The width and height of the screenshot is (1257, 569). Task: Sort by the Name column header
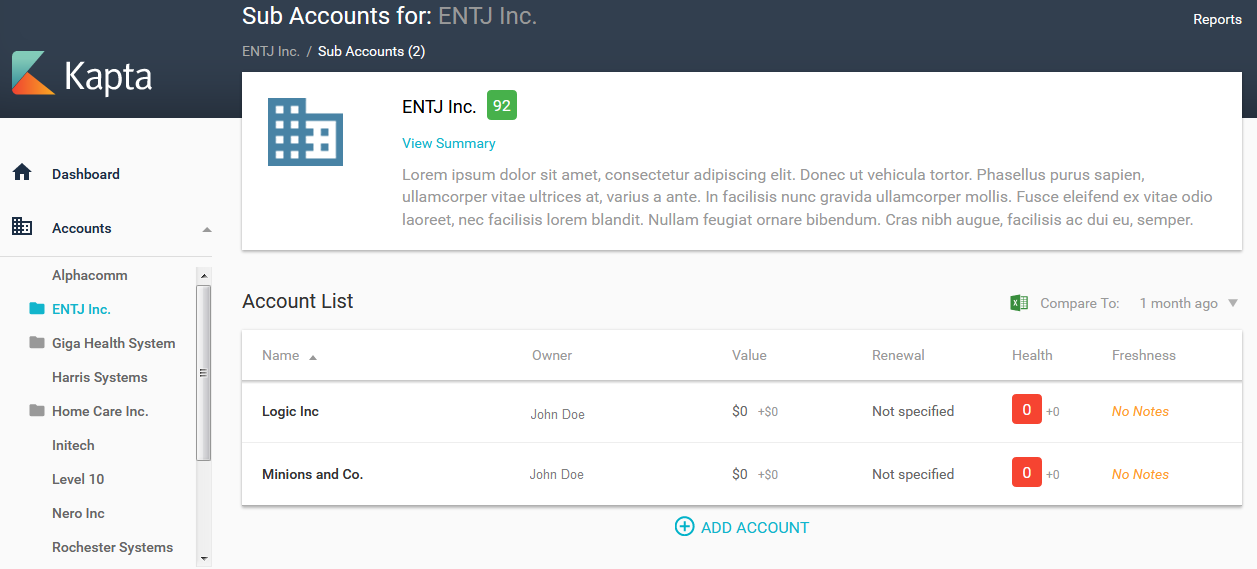pos(280,355)
